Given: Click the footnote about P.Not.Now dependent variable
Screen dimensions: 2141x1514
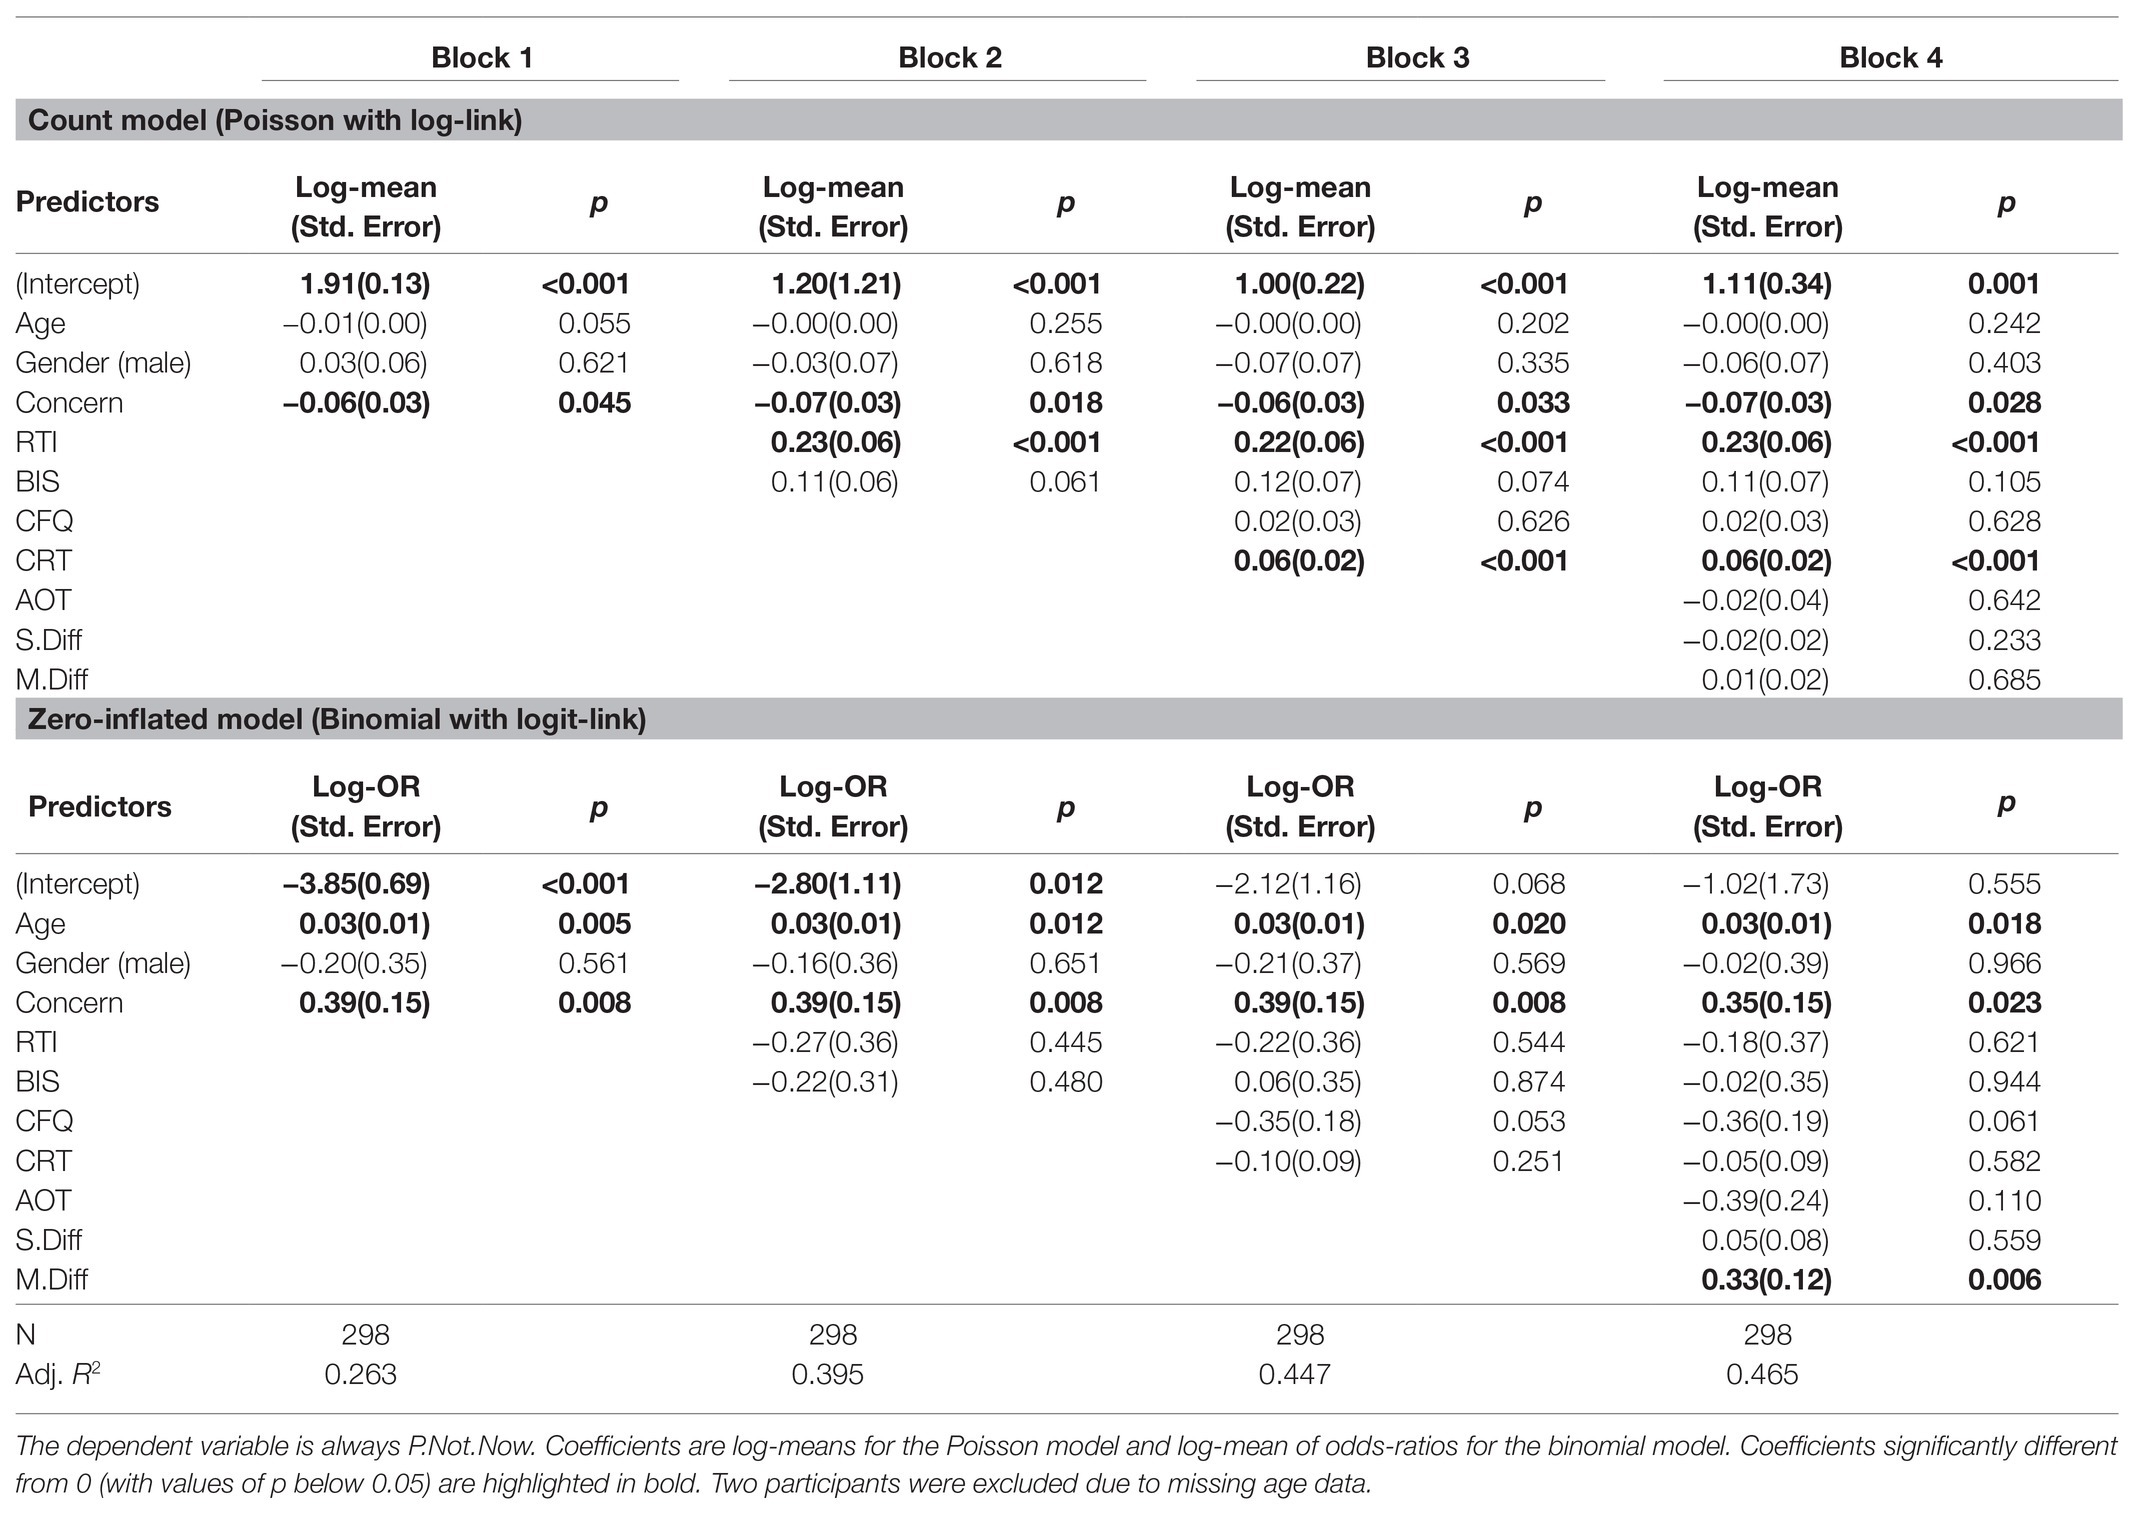Looking at the screenshot, I should click(x=1066, y=1465).
